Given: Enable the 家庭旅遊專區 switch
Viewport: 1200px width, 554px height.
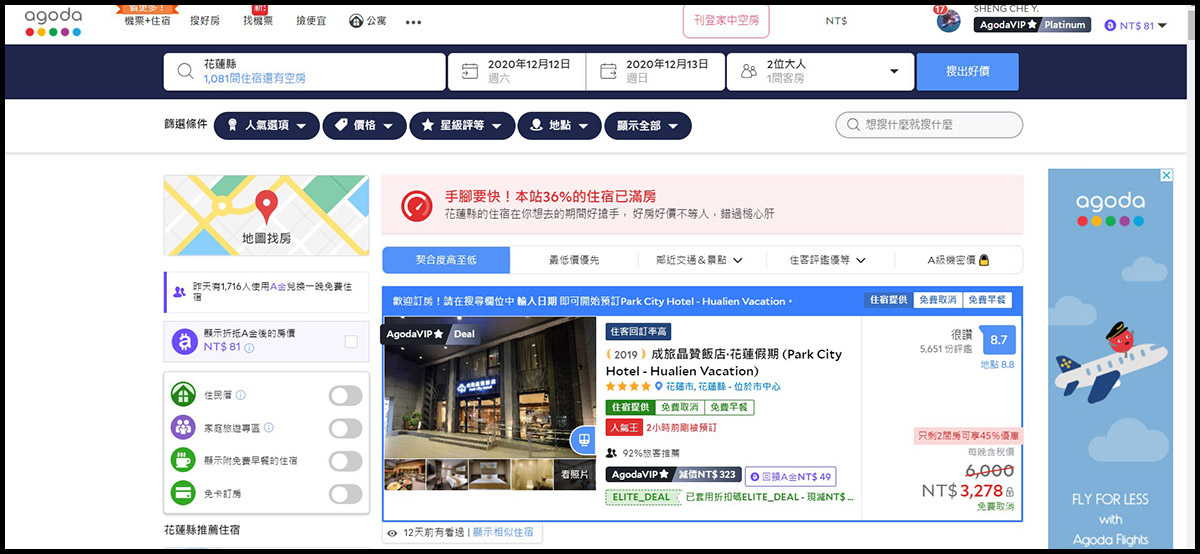Looking at the screenshot, I should tap(345, 429).
